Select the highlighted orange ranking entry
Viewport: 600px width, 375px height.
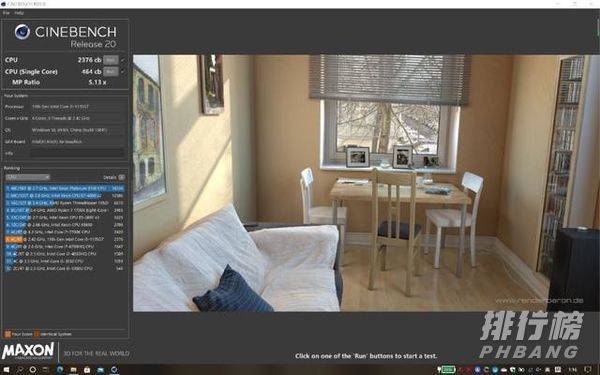point(65,239)
